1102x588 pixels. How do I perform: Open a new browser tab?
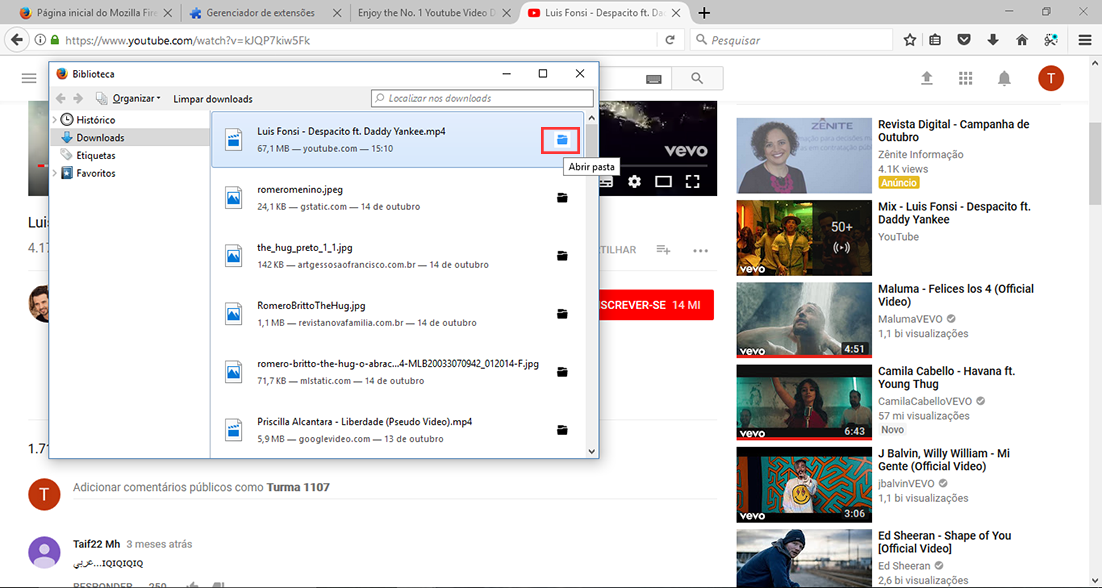[x=704, y=13]
